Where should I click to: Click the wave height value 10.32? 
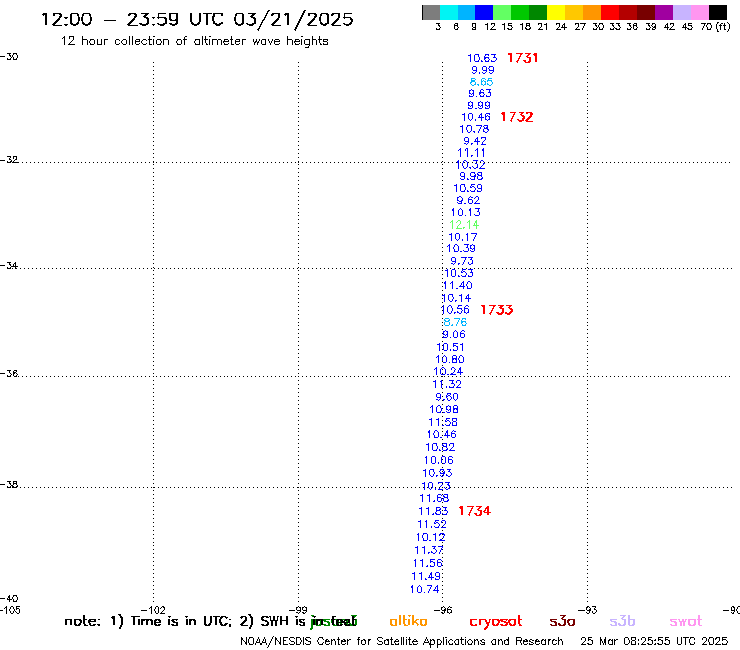coord(471,165)
